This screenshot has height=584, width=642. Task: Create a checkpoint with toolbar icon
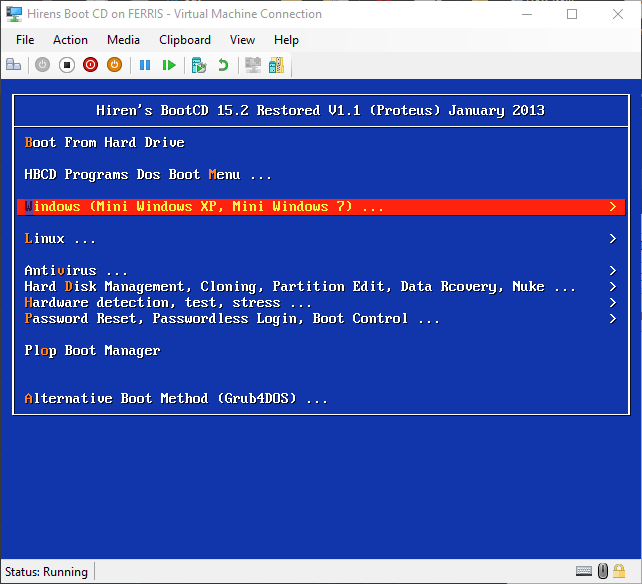199,65
